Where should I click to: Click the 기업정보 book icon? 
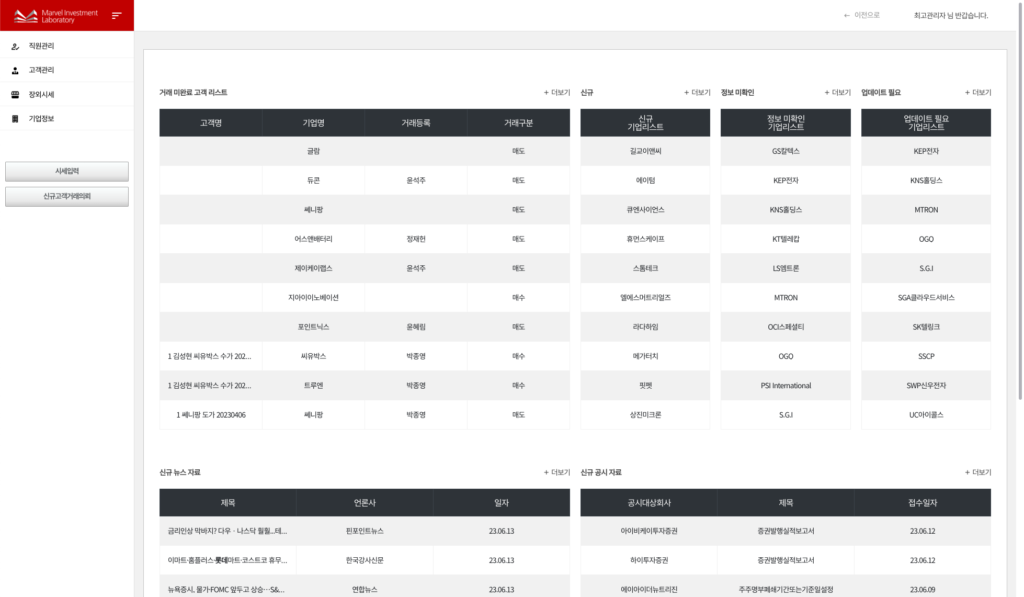point(15,119)
